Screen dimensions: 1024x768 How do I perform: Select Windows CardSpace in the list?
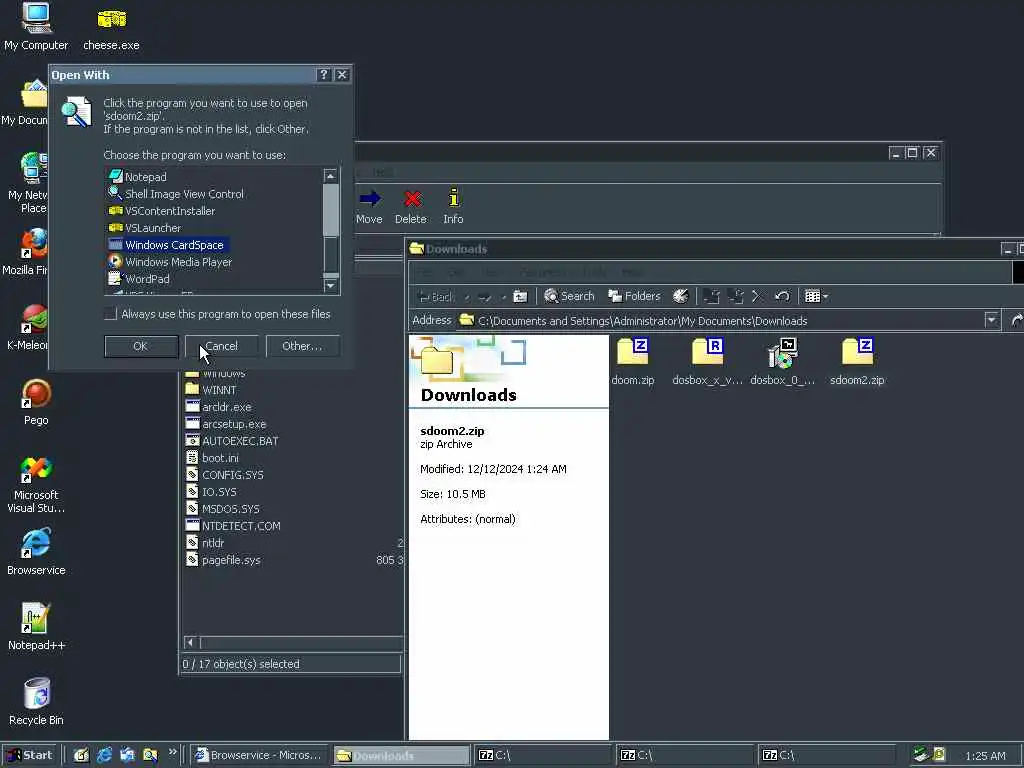click(x=167, y=244)
